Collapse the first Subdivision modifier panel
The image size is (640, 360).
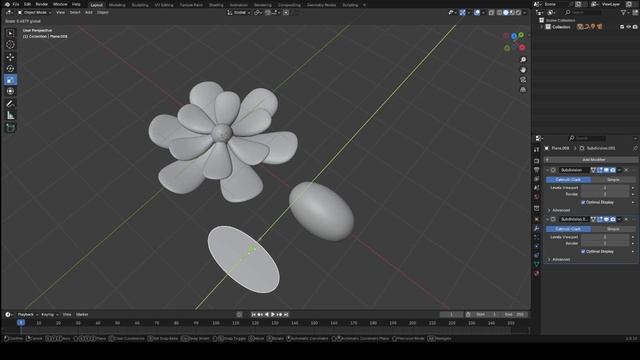tap(547, 170)
